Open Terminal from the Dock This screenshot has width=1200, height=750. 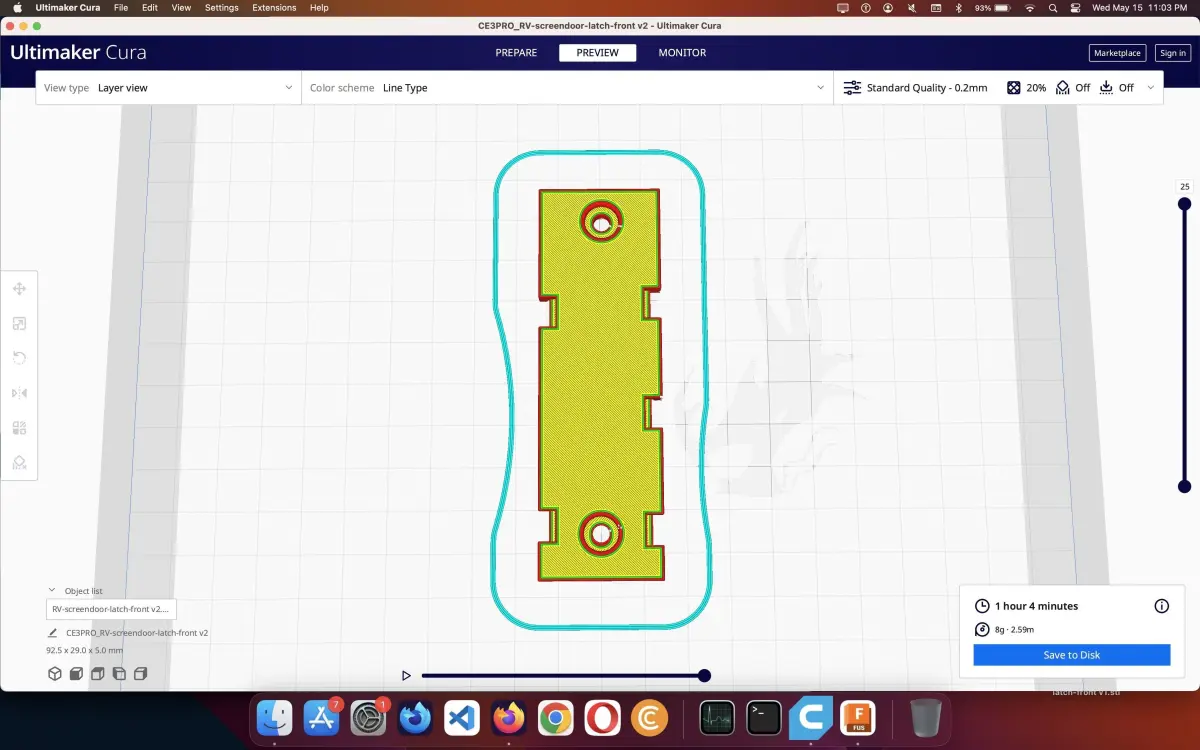tap(764, 718)
